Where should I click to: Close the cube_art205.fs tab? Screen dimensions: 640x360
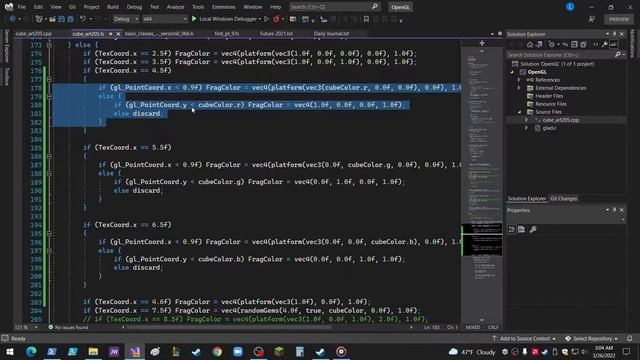(118, 34)
